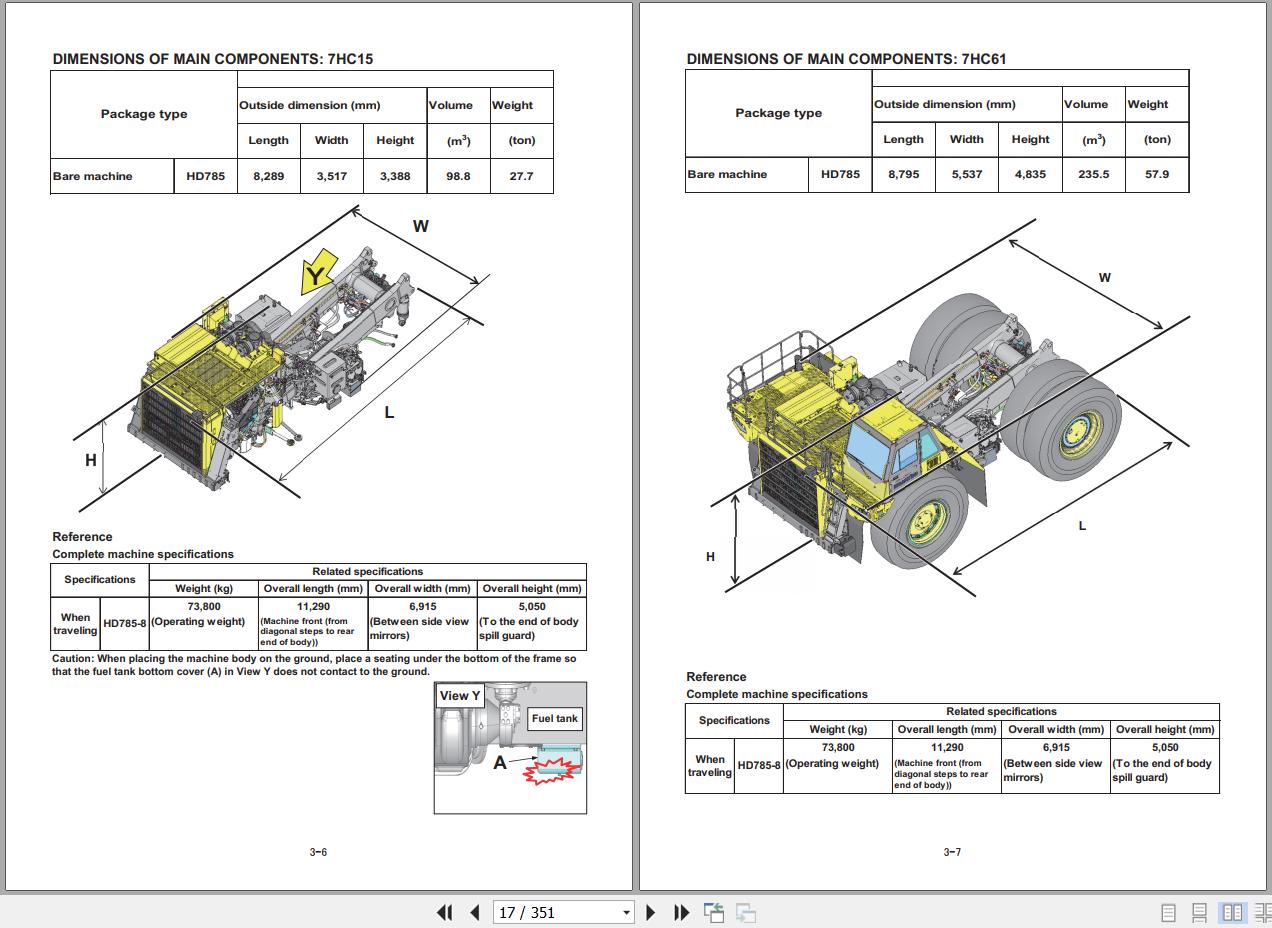
Task: Go to the previous page
Action: tap(475, 912)
